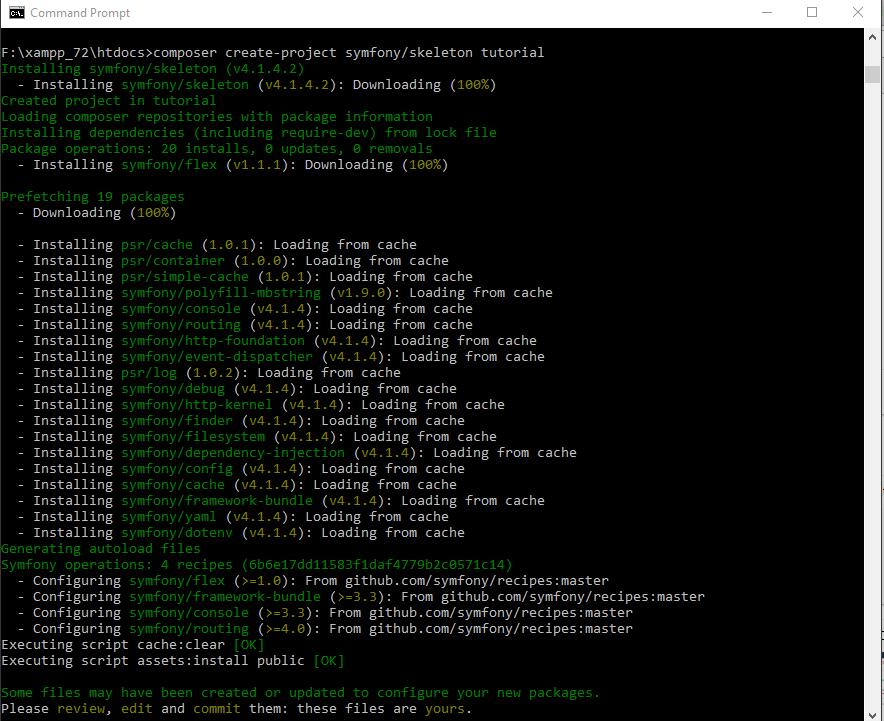Click 'symfony/finder' package name

[176, 421]
